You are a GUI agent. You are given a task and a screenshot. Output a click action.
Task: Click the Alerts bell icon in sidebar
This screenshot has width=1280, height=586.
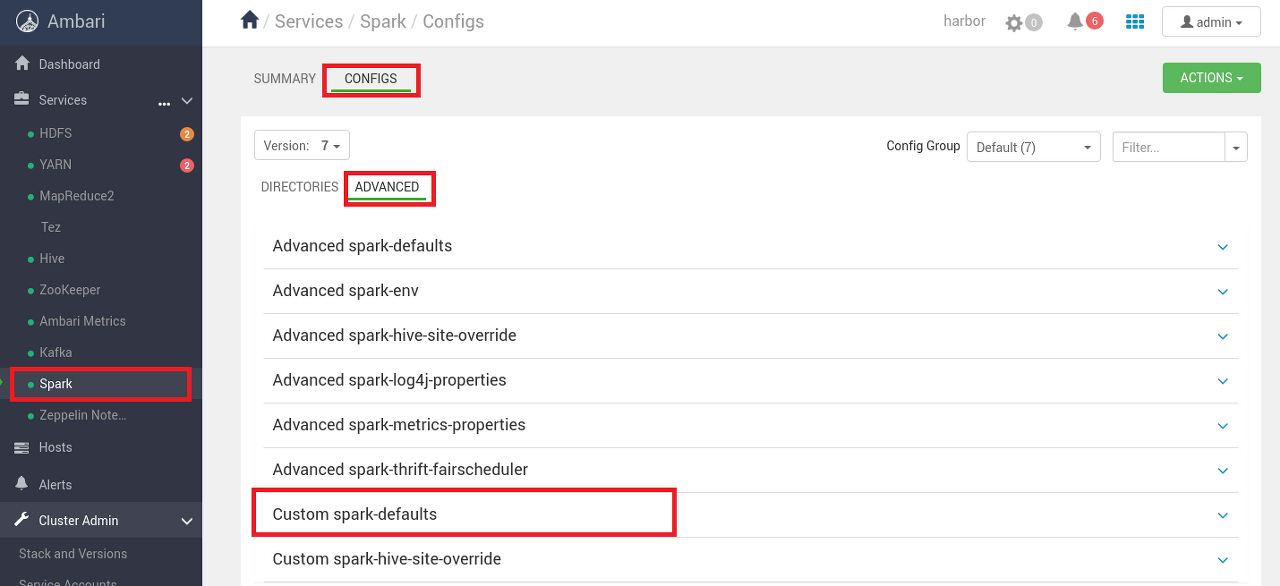21,484
